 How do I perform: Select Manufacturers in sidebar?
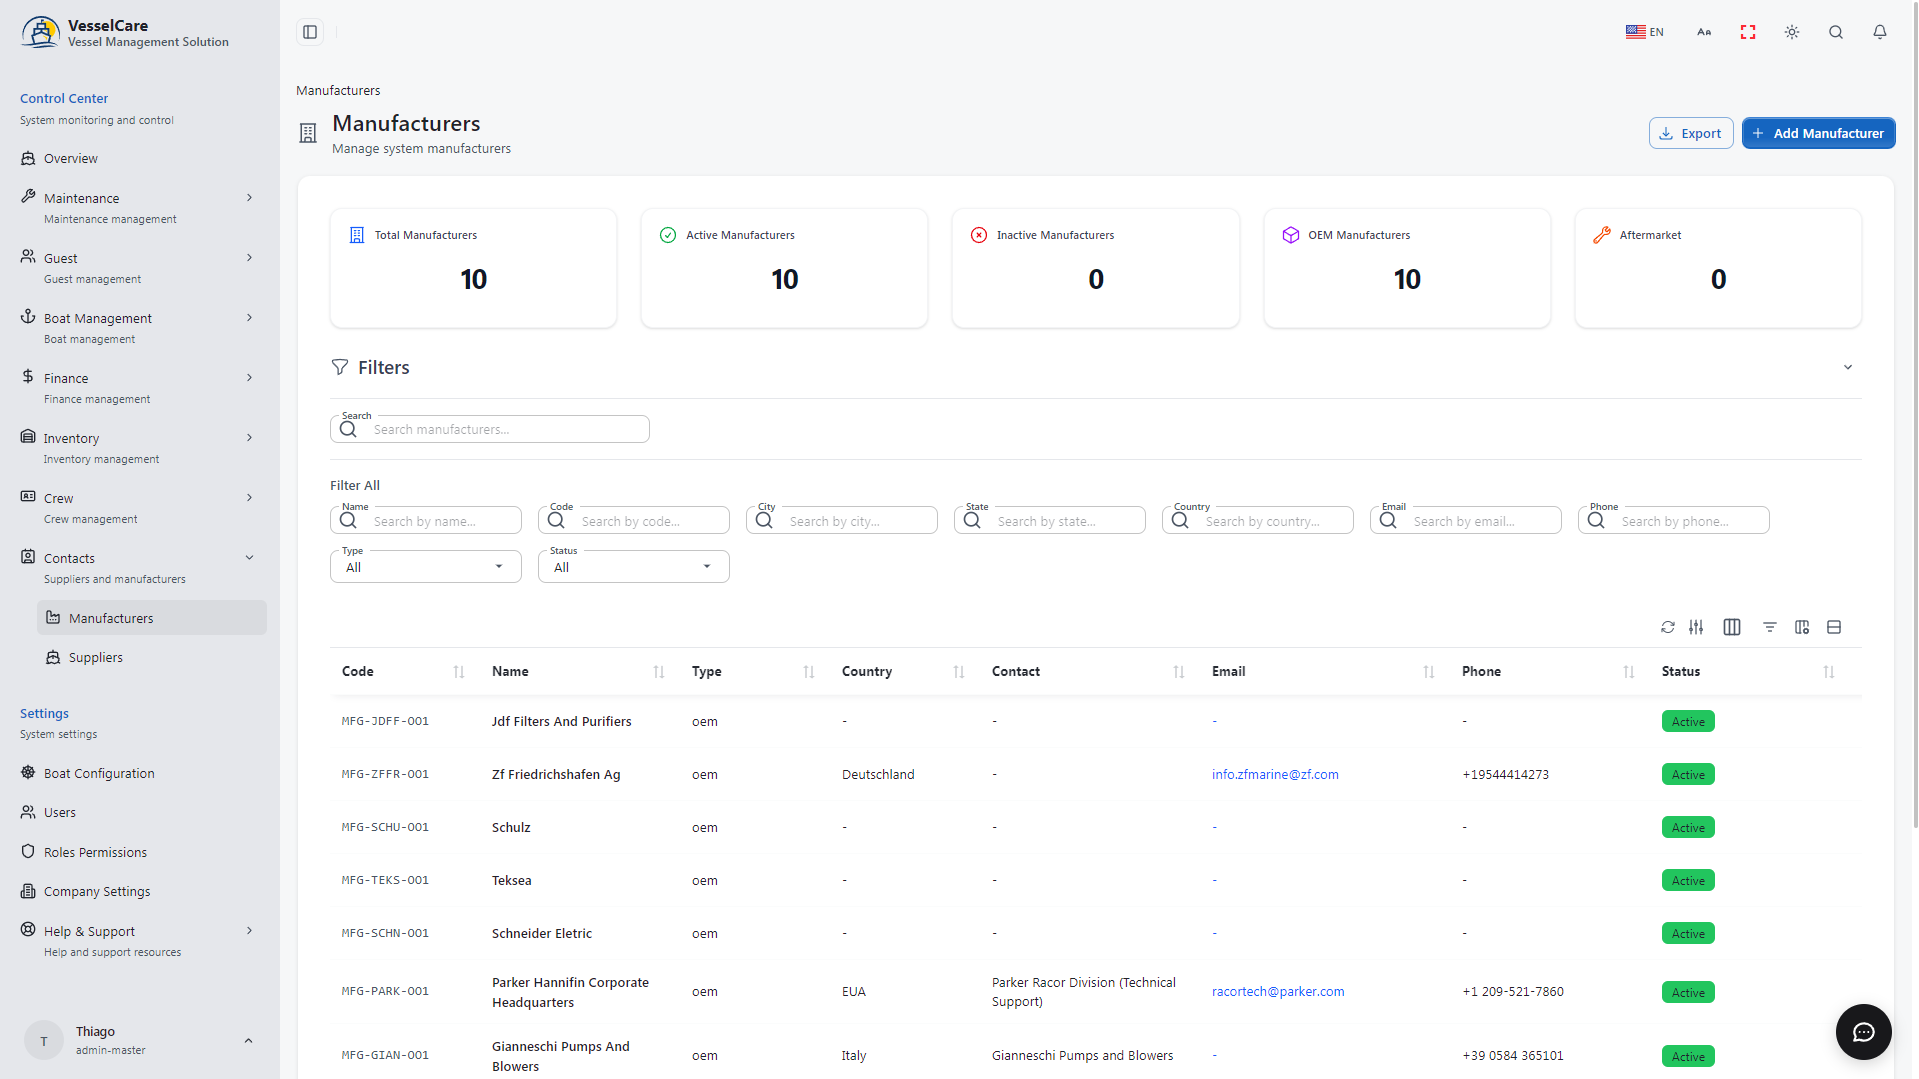point(152,618)
